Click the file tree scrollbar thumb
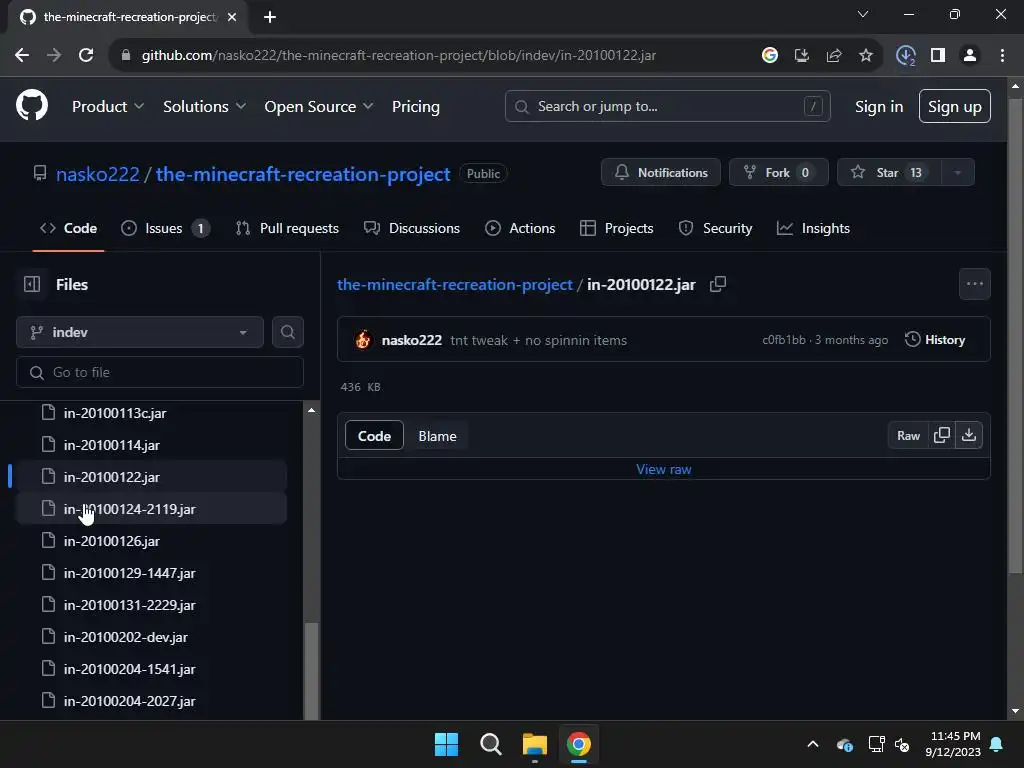Viewport: 1024px width, 768px height. pyautogui.click(x=312, y=671)
